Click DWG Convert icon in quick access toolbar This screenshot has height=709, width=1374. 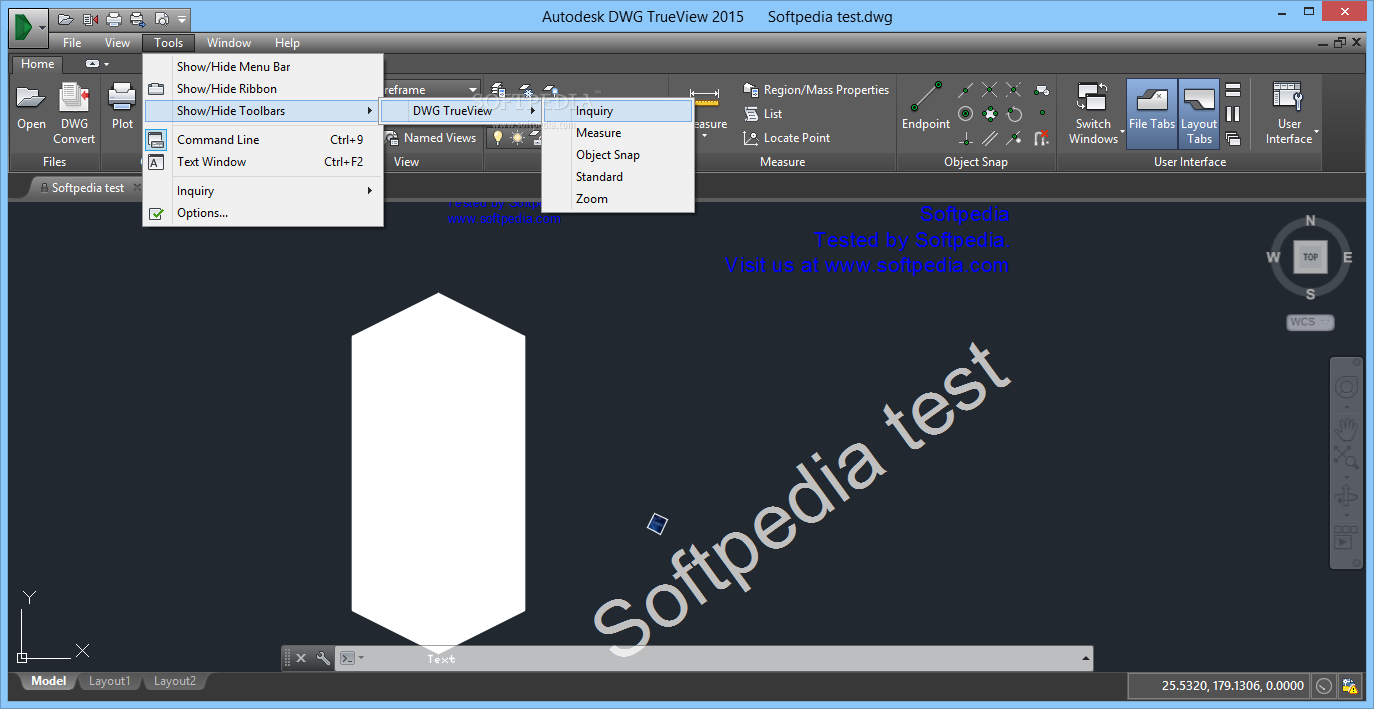coord(90,18)
